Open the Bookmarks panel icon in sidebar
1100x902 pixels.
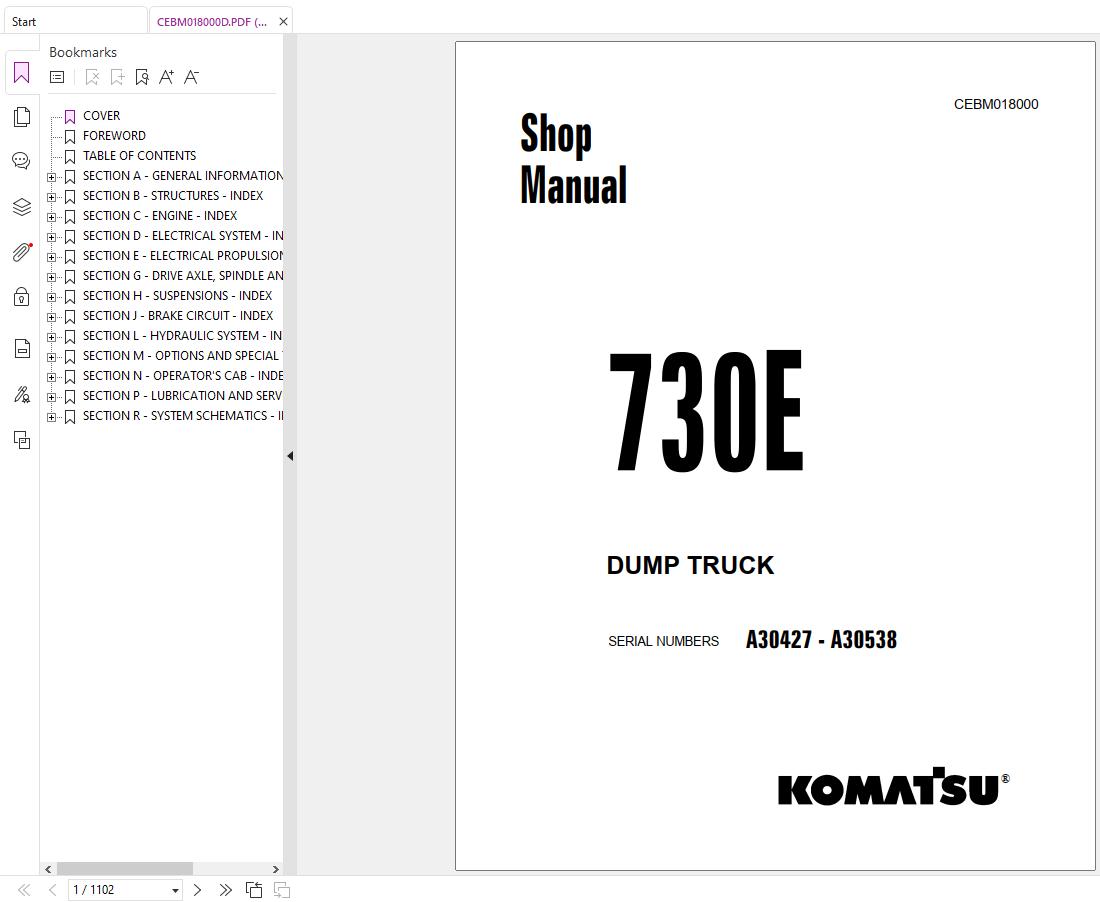pyautogui.click(x=21, y=73)
